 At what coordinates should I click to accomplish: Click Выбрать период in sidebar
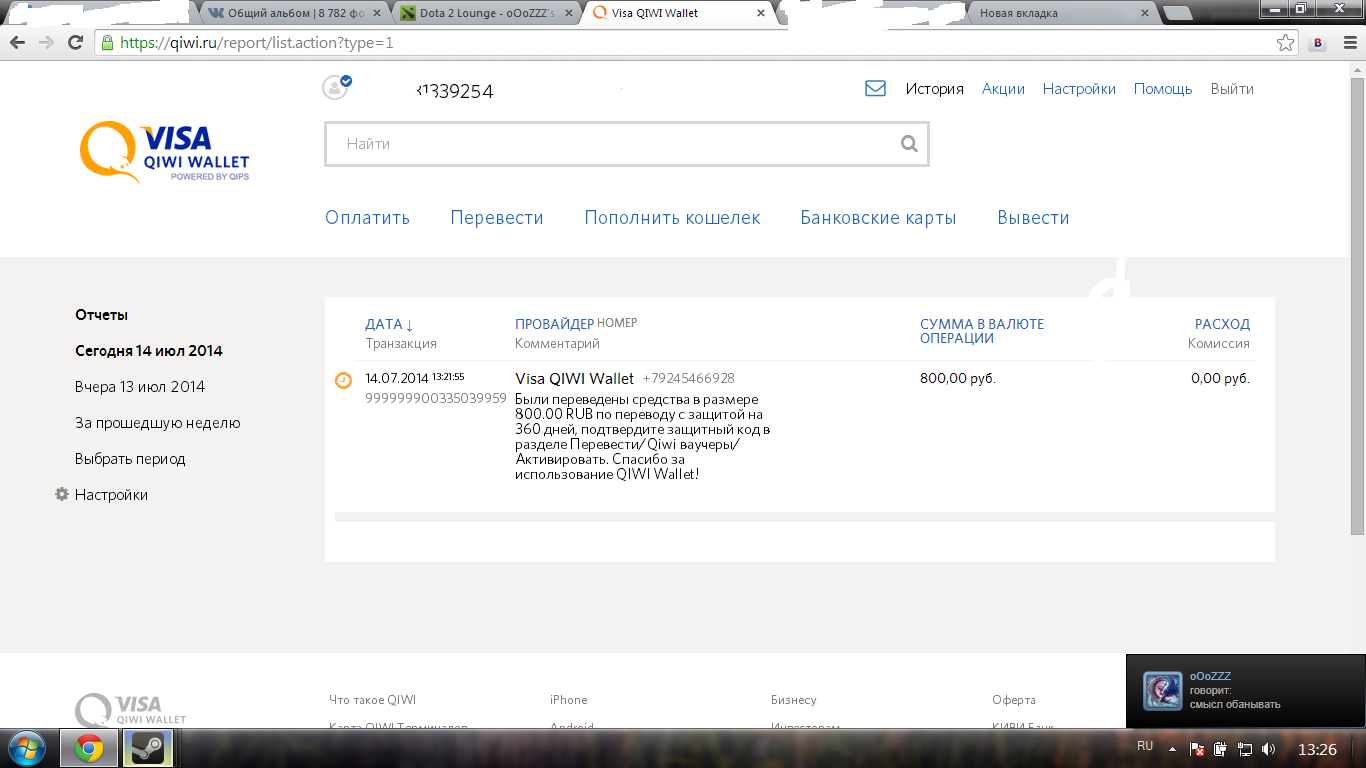pyautogui.click(x=130, y=459)
